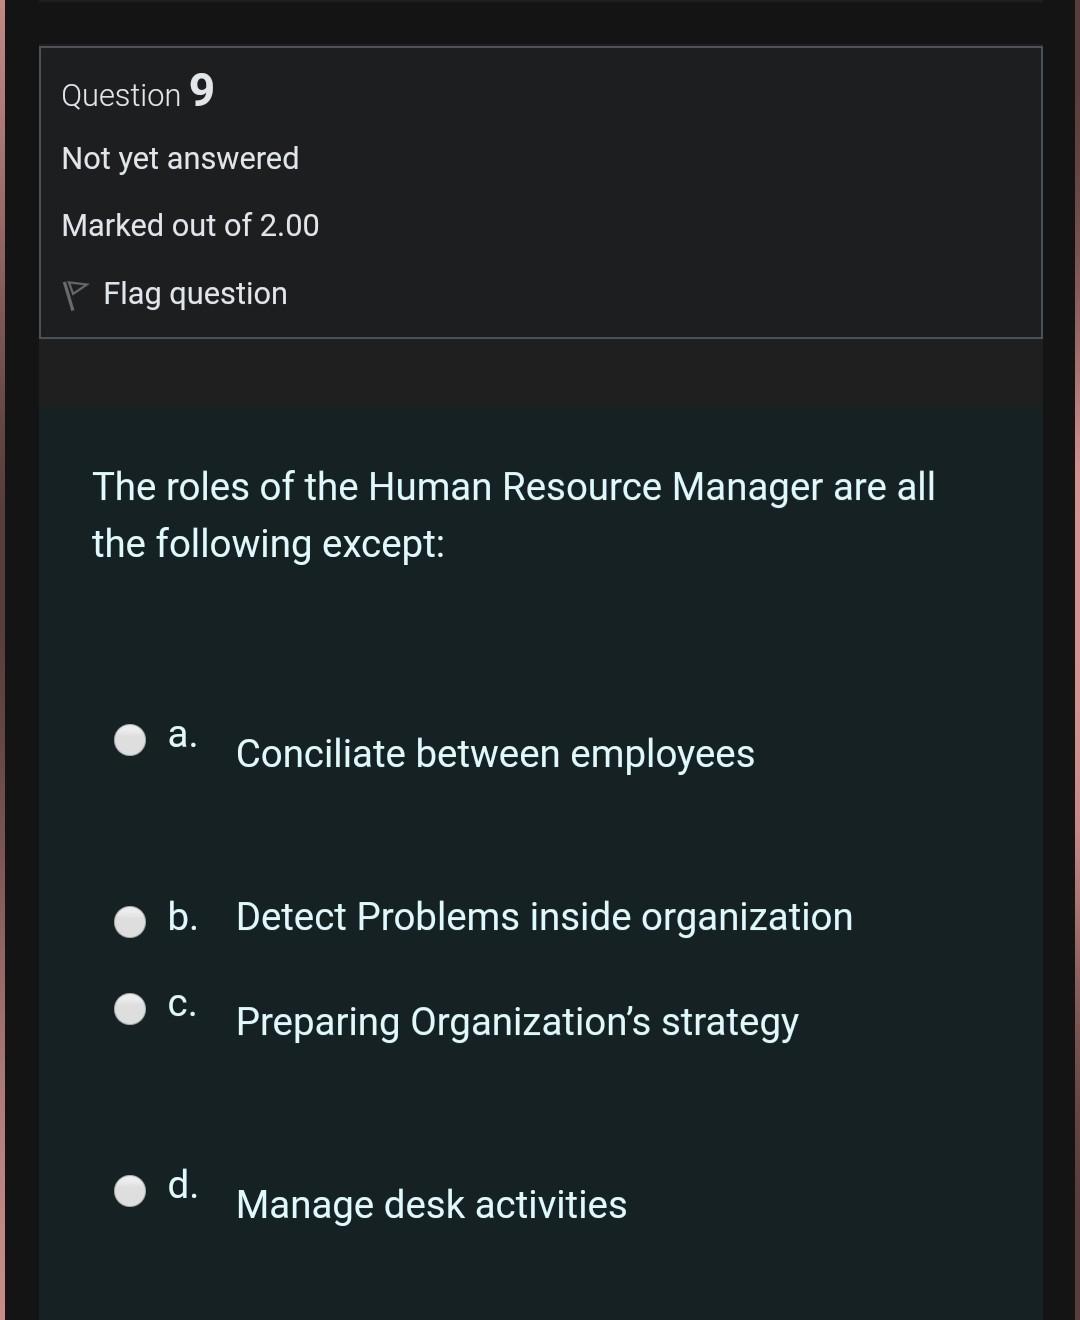
Task: Select radio button for option b
Action: (x=129, y=921)
